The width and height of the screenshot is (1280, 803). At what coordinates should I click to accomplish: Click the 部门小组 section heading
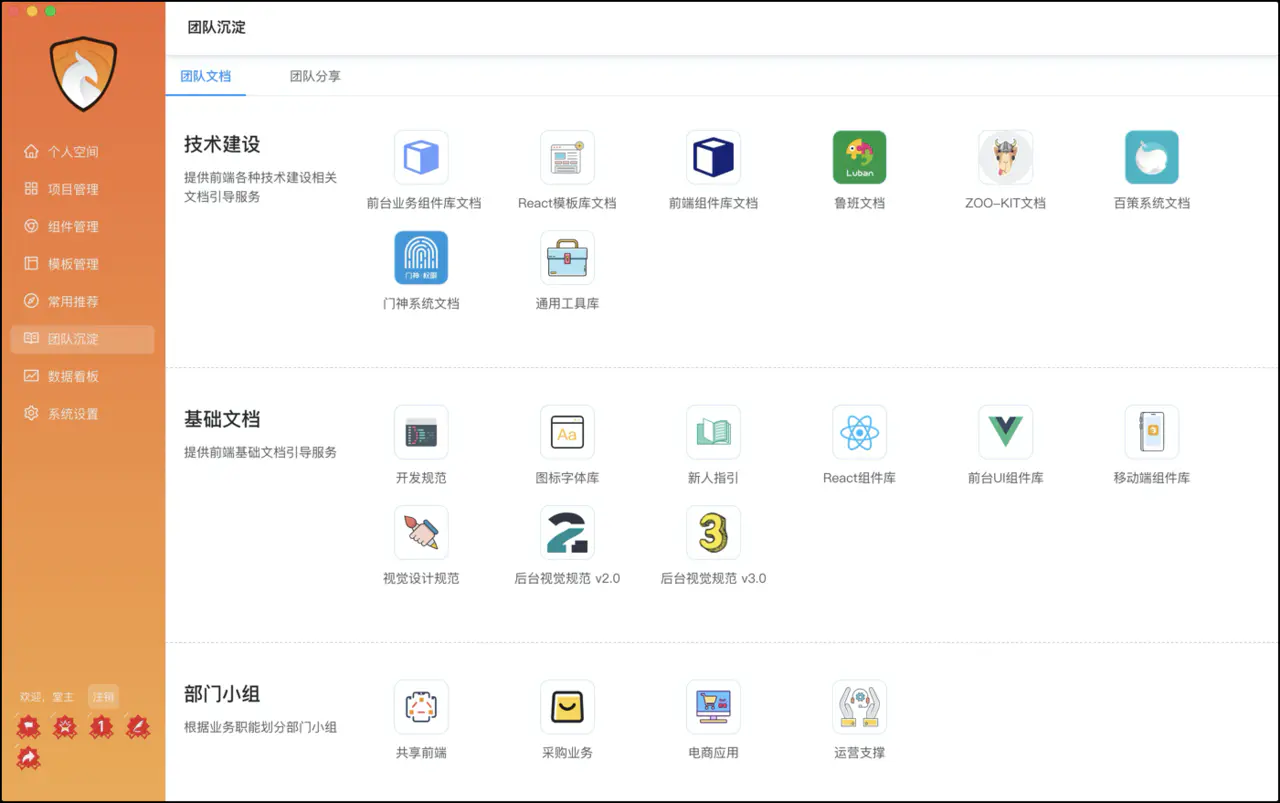click(222, 694)
